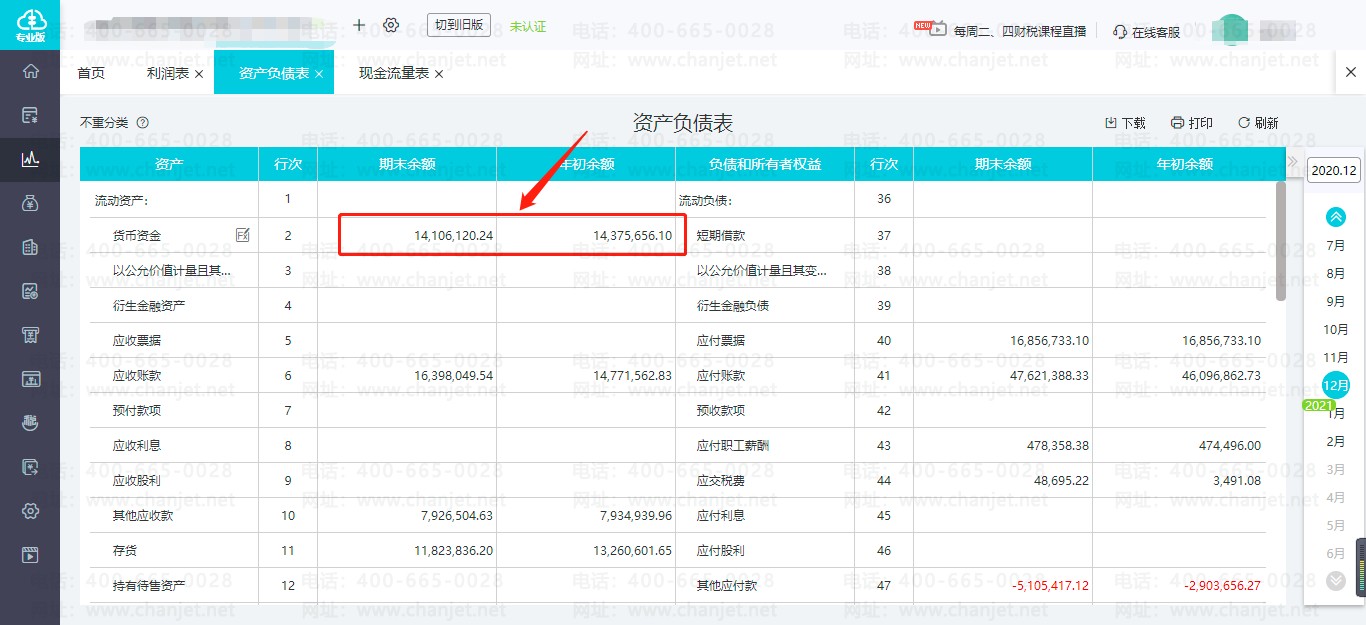
Task: Click the 不重分类 label
Action: coord(104,122)
